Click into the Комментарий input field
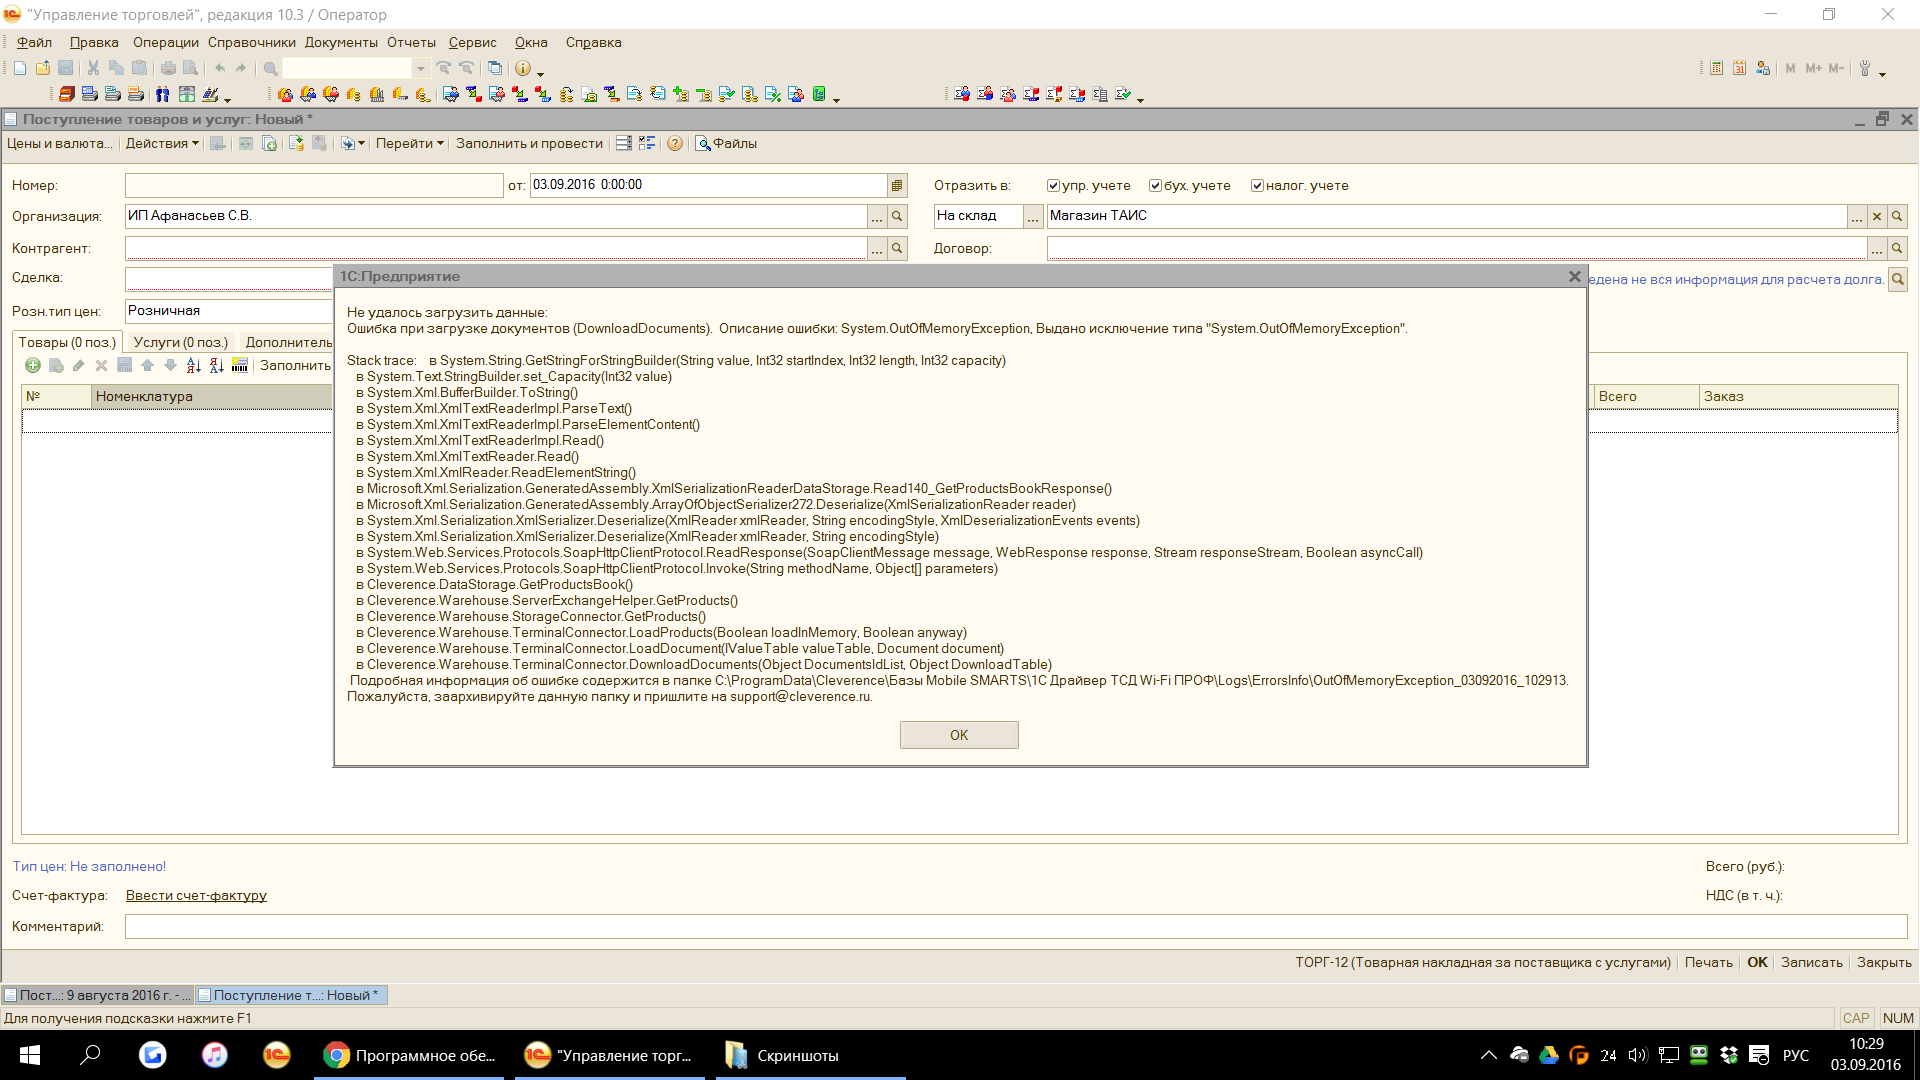The image size is (1920, 1080). [1015, 926]
